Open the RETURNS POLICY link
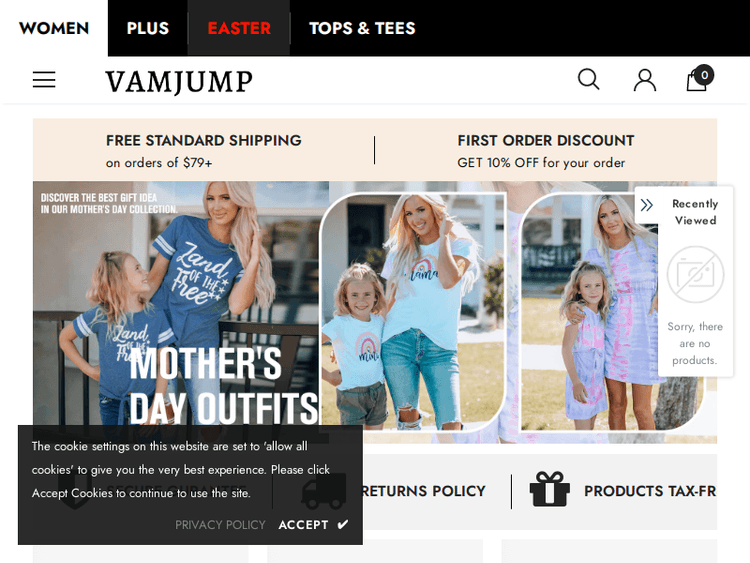Viewport: 750px width, 563px height. click(423, 491)
